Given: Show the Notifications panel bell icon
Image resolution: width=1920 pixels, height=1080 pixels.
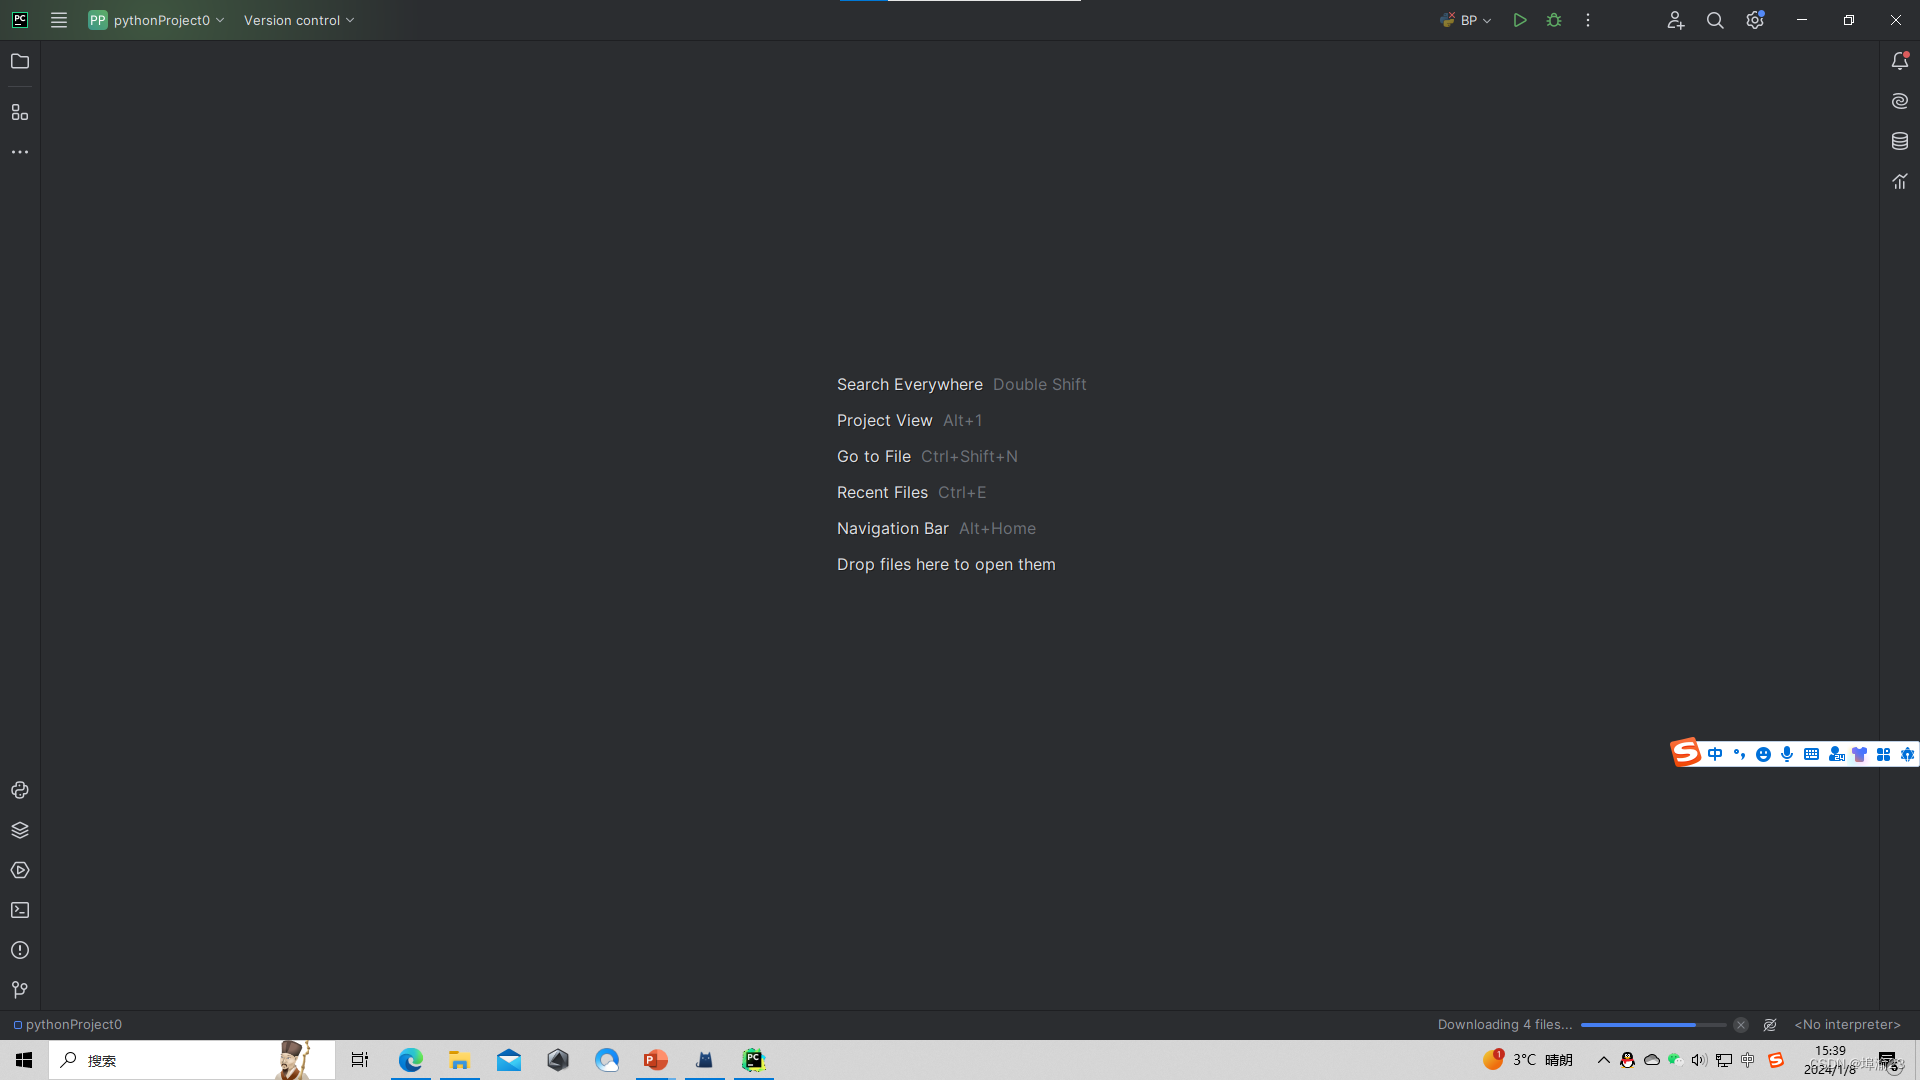Looking at the screenshot, I should [1900, 62].
